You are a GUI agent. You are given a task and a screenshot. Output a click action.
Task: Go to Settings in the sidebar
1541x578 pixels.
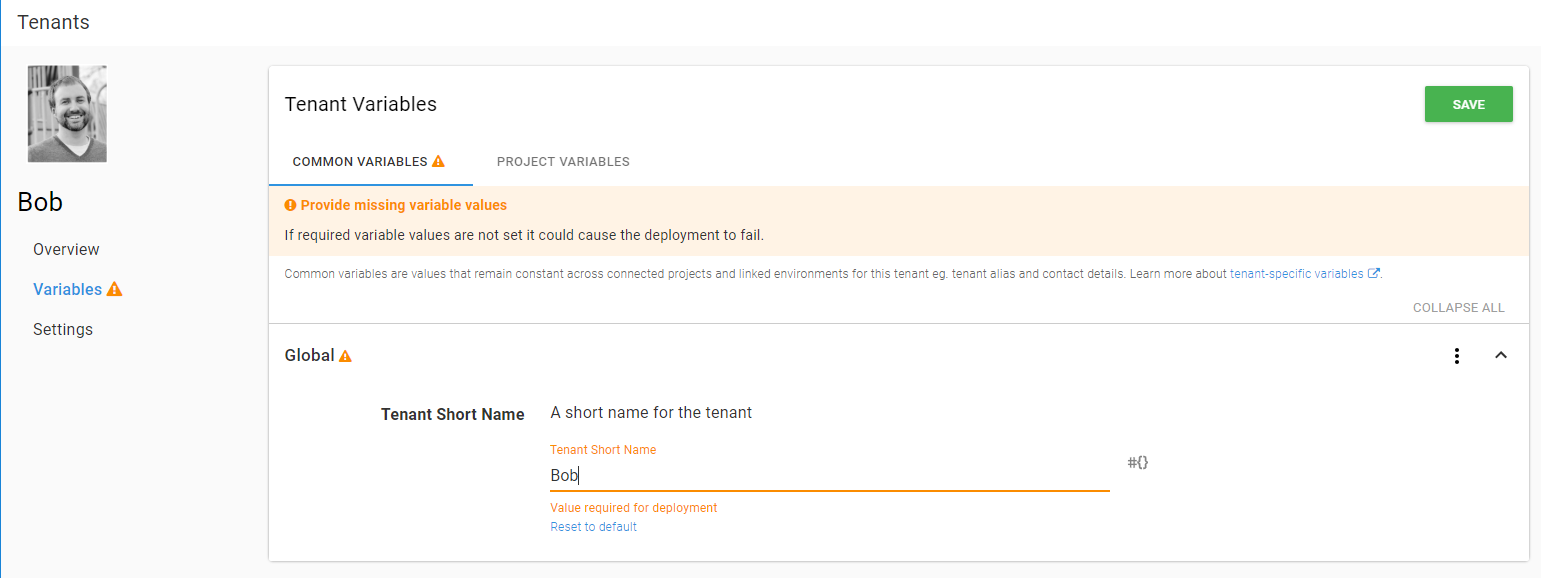(x=62, y=330)
